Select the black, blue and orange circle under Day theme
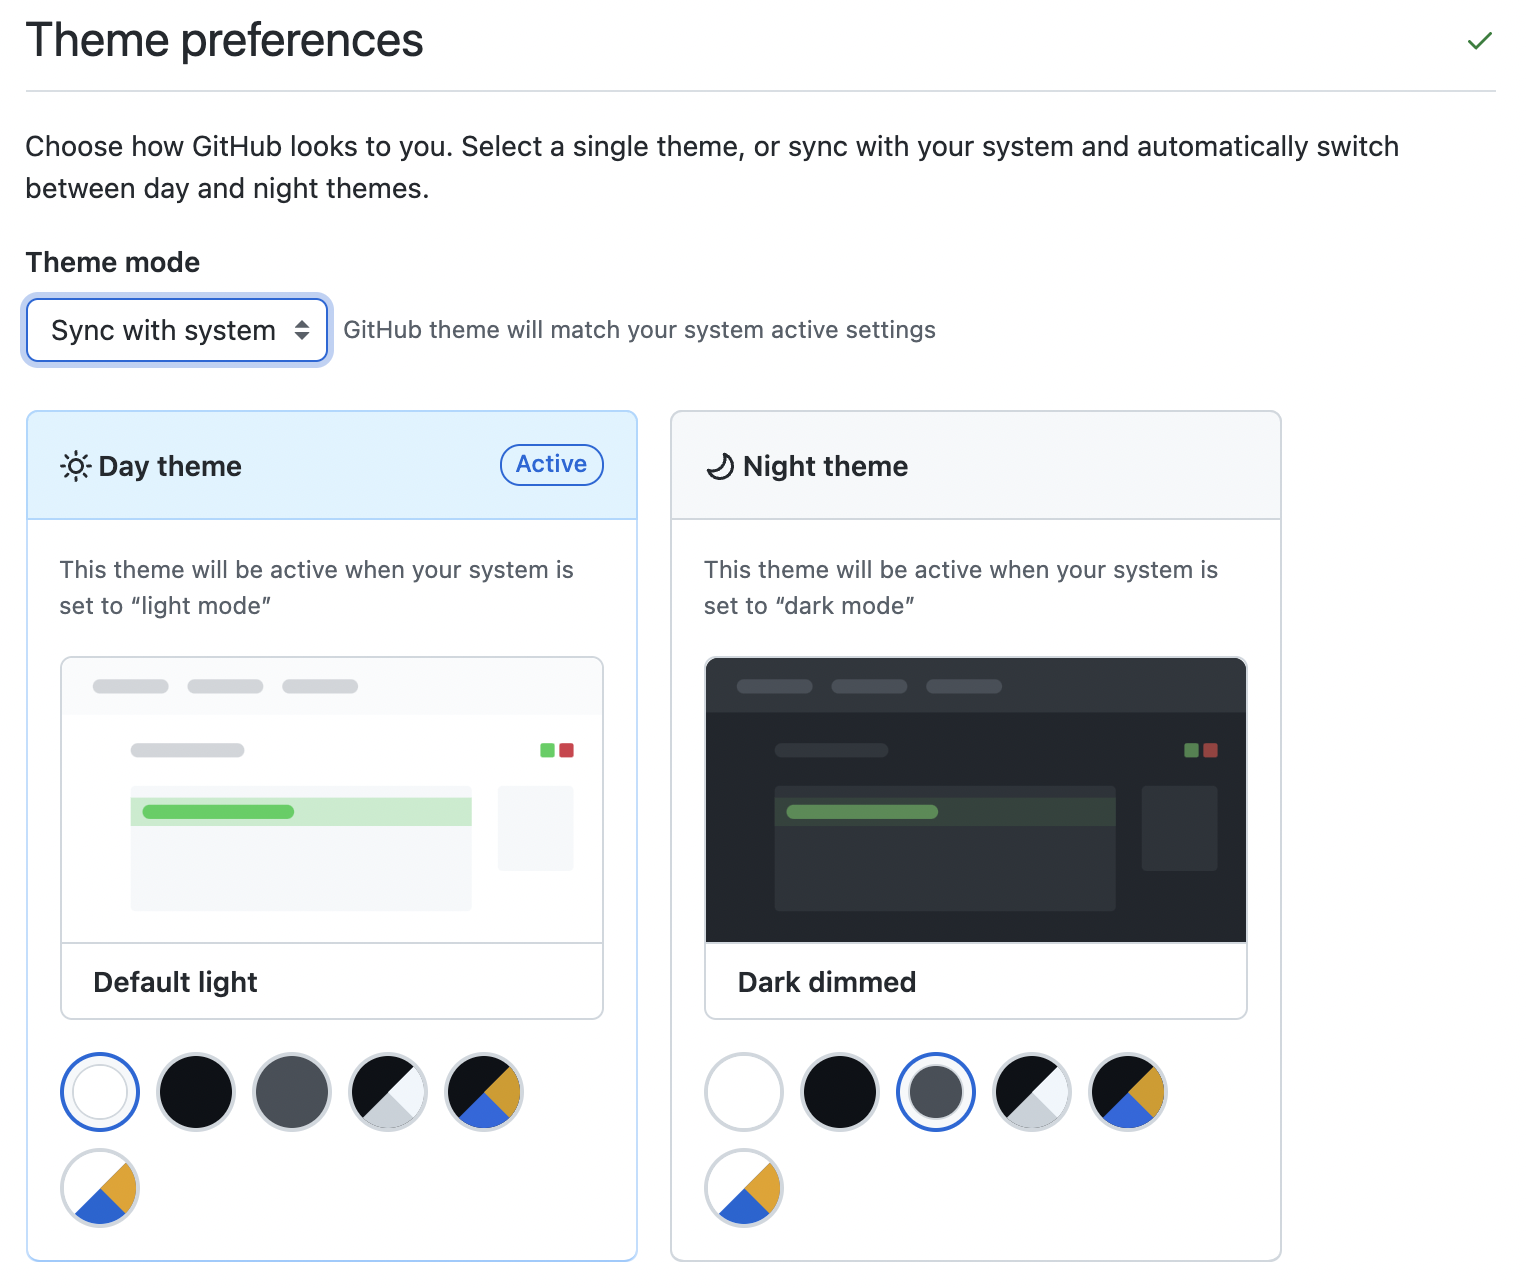1526x1288 pixels. (x=483, y=1092)
